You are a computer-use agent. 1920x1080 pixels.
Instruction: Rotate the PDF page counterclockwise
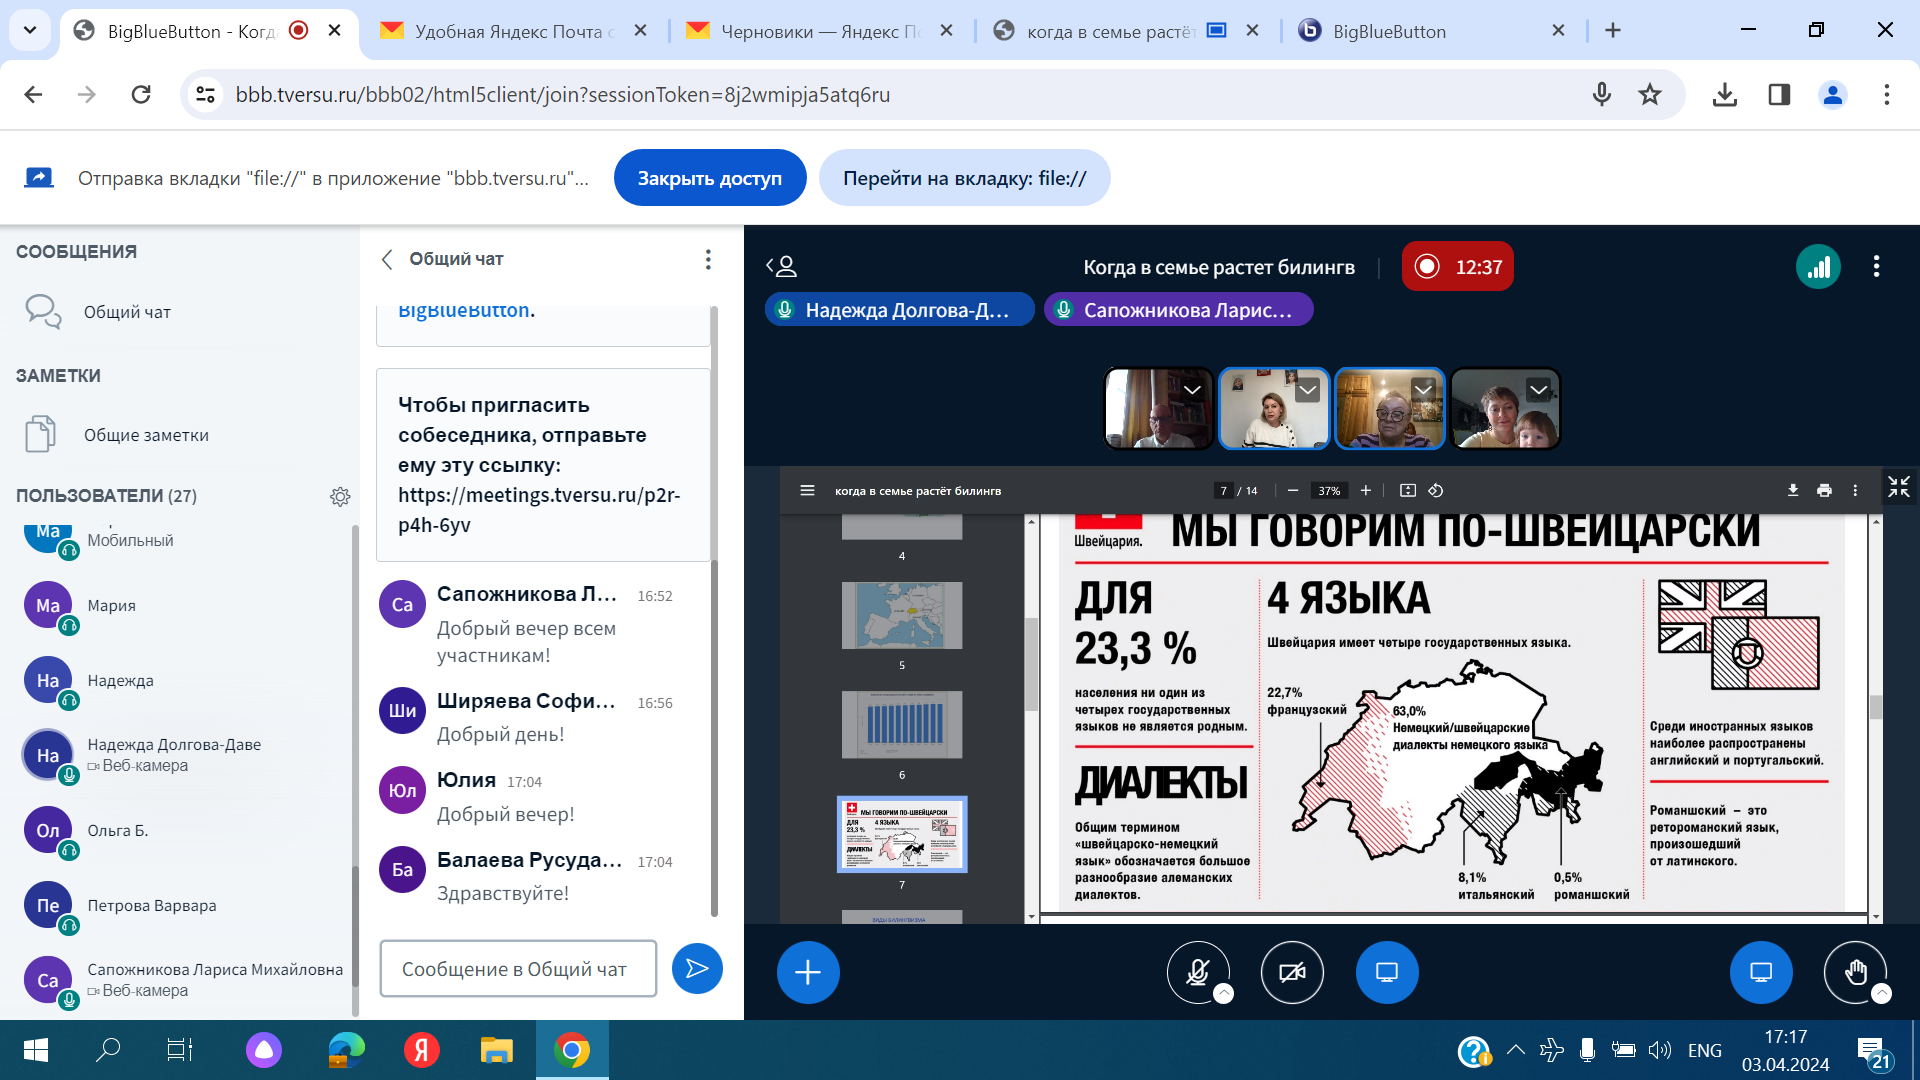(1435, 490)
